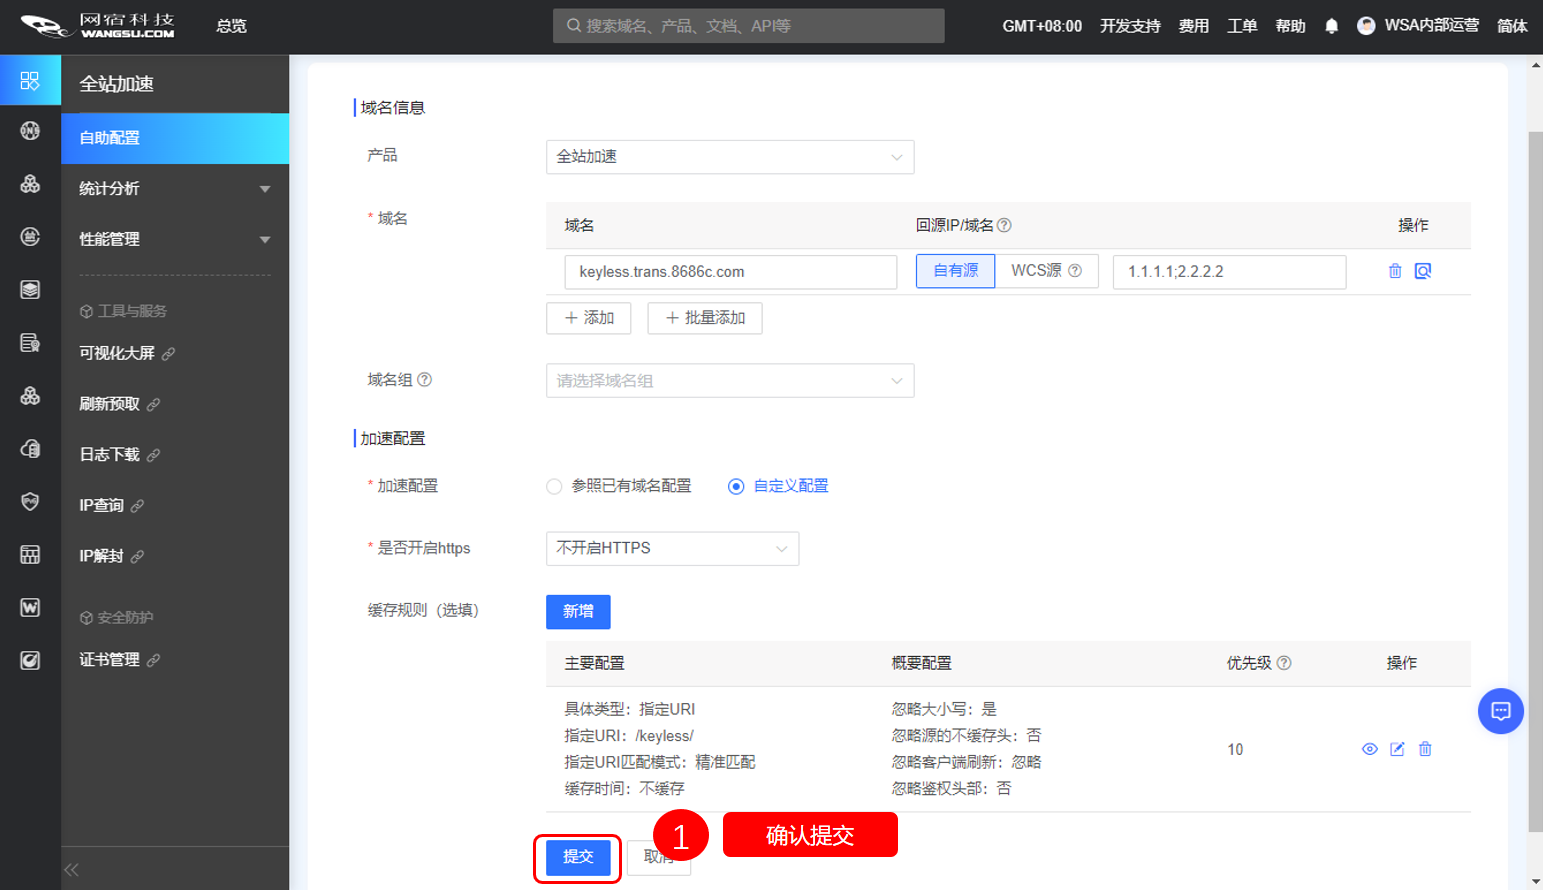Click the calculator-style icon in left rail

tap(30, 554)
